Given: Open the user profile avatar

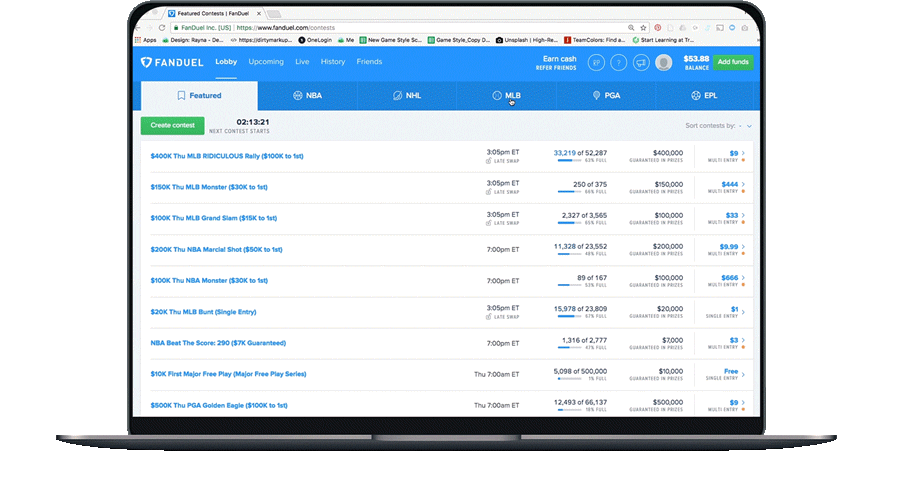Looking at the screenshot, I should click(664, 62).
